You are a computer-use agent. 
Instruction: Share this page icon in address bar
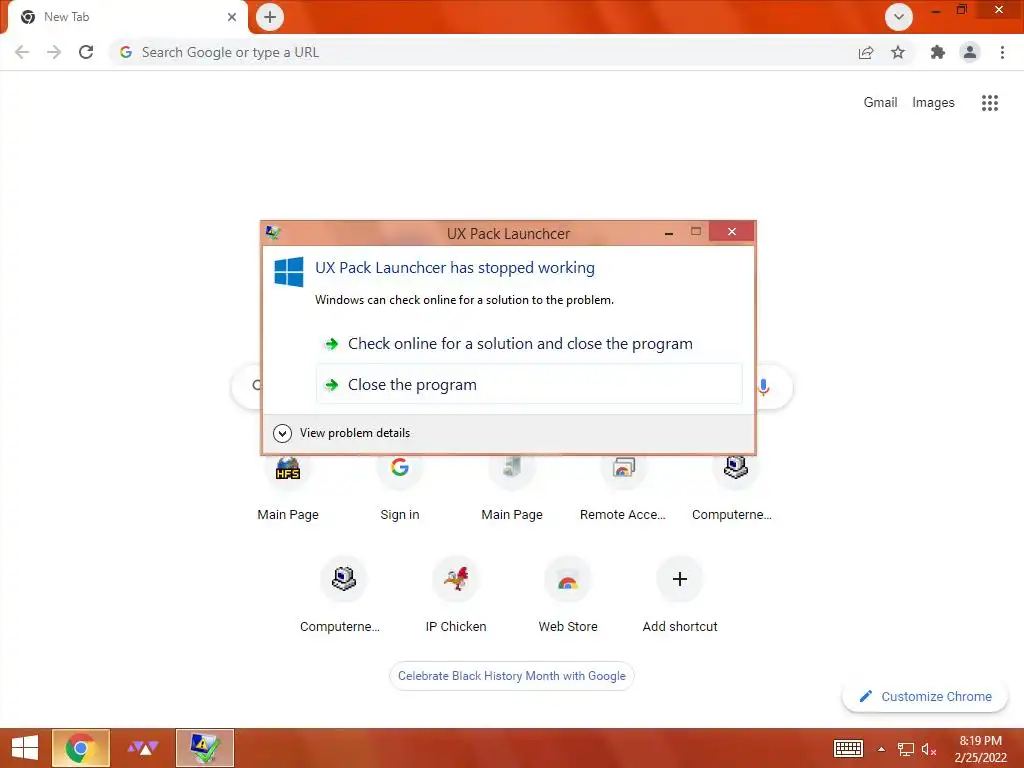click(866, 52)
